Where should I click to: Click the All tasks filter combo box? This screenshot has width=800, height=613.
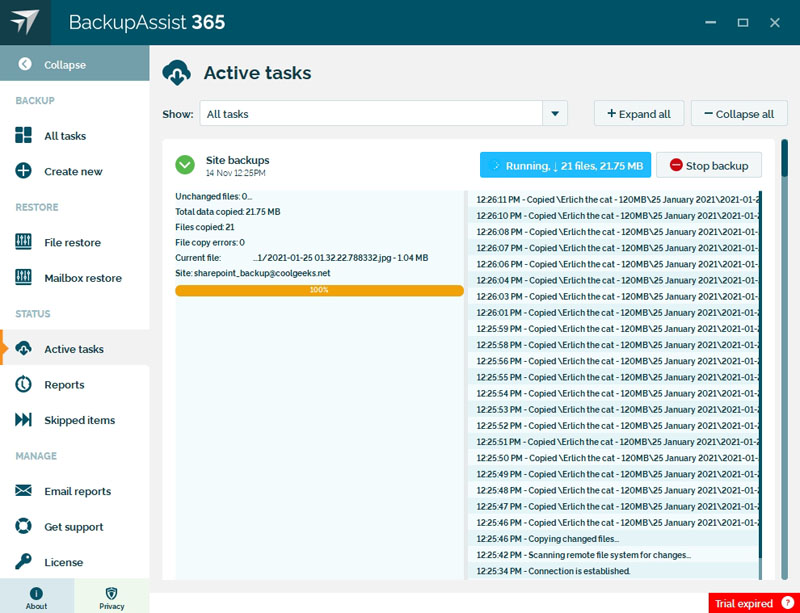pyautogui.click(x=383, y=113)
